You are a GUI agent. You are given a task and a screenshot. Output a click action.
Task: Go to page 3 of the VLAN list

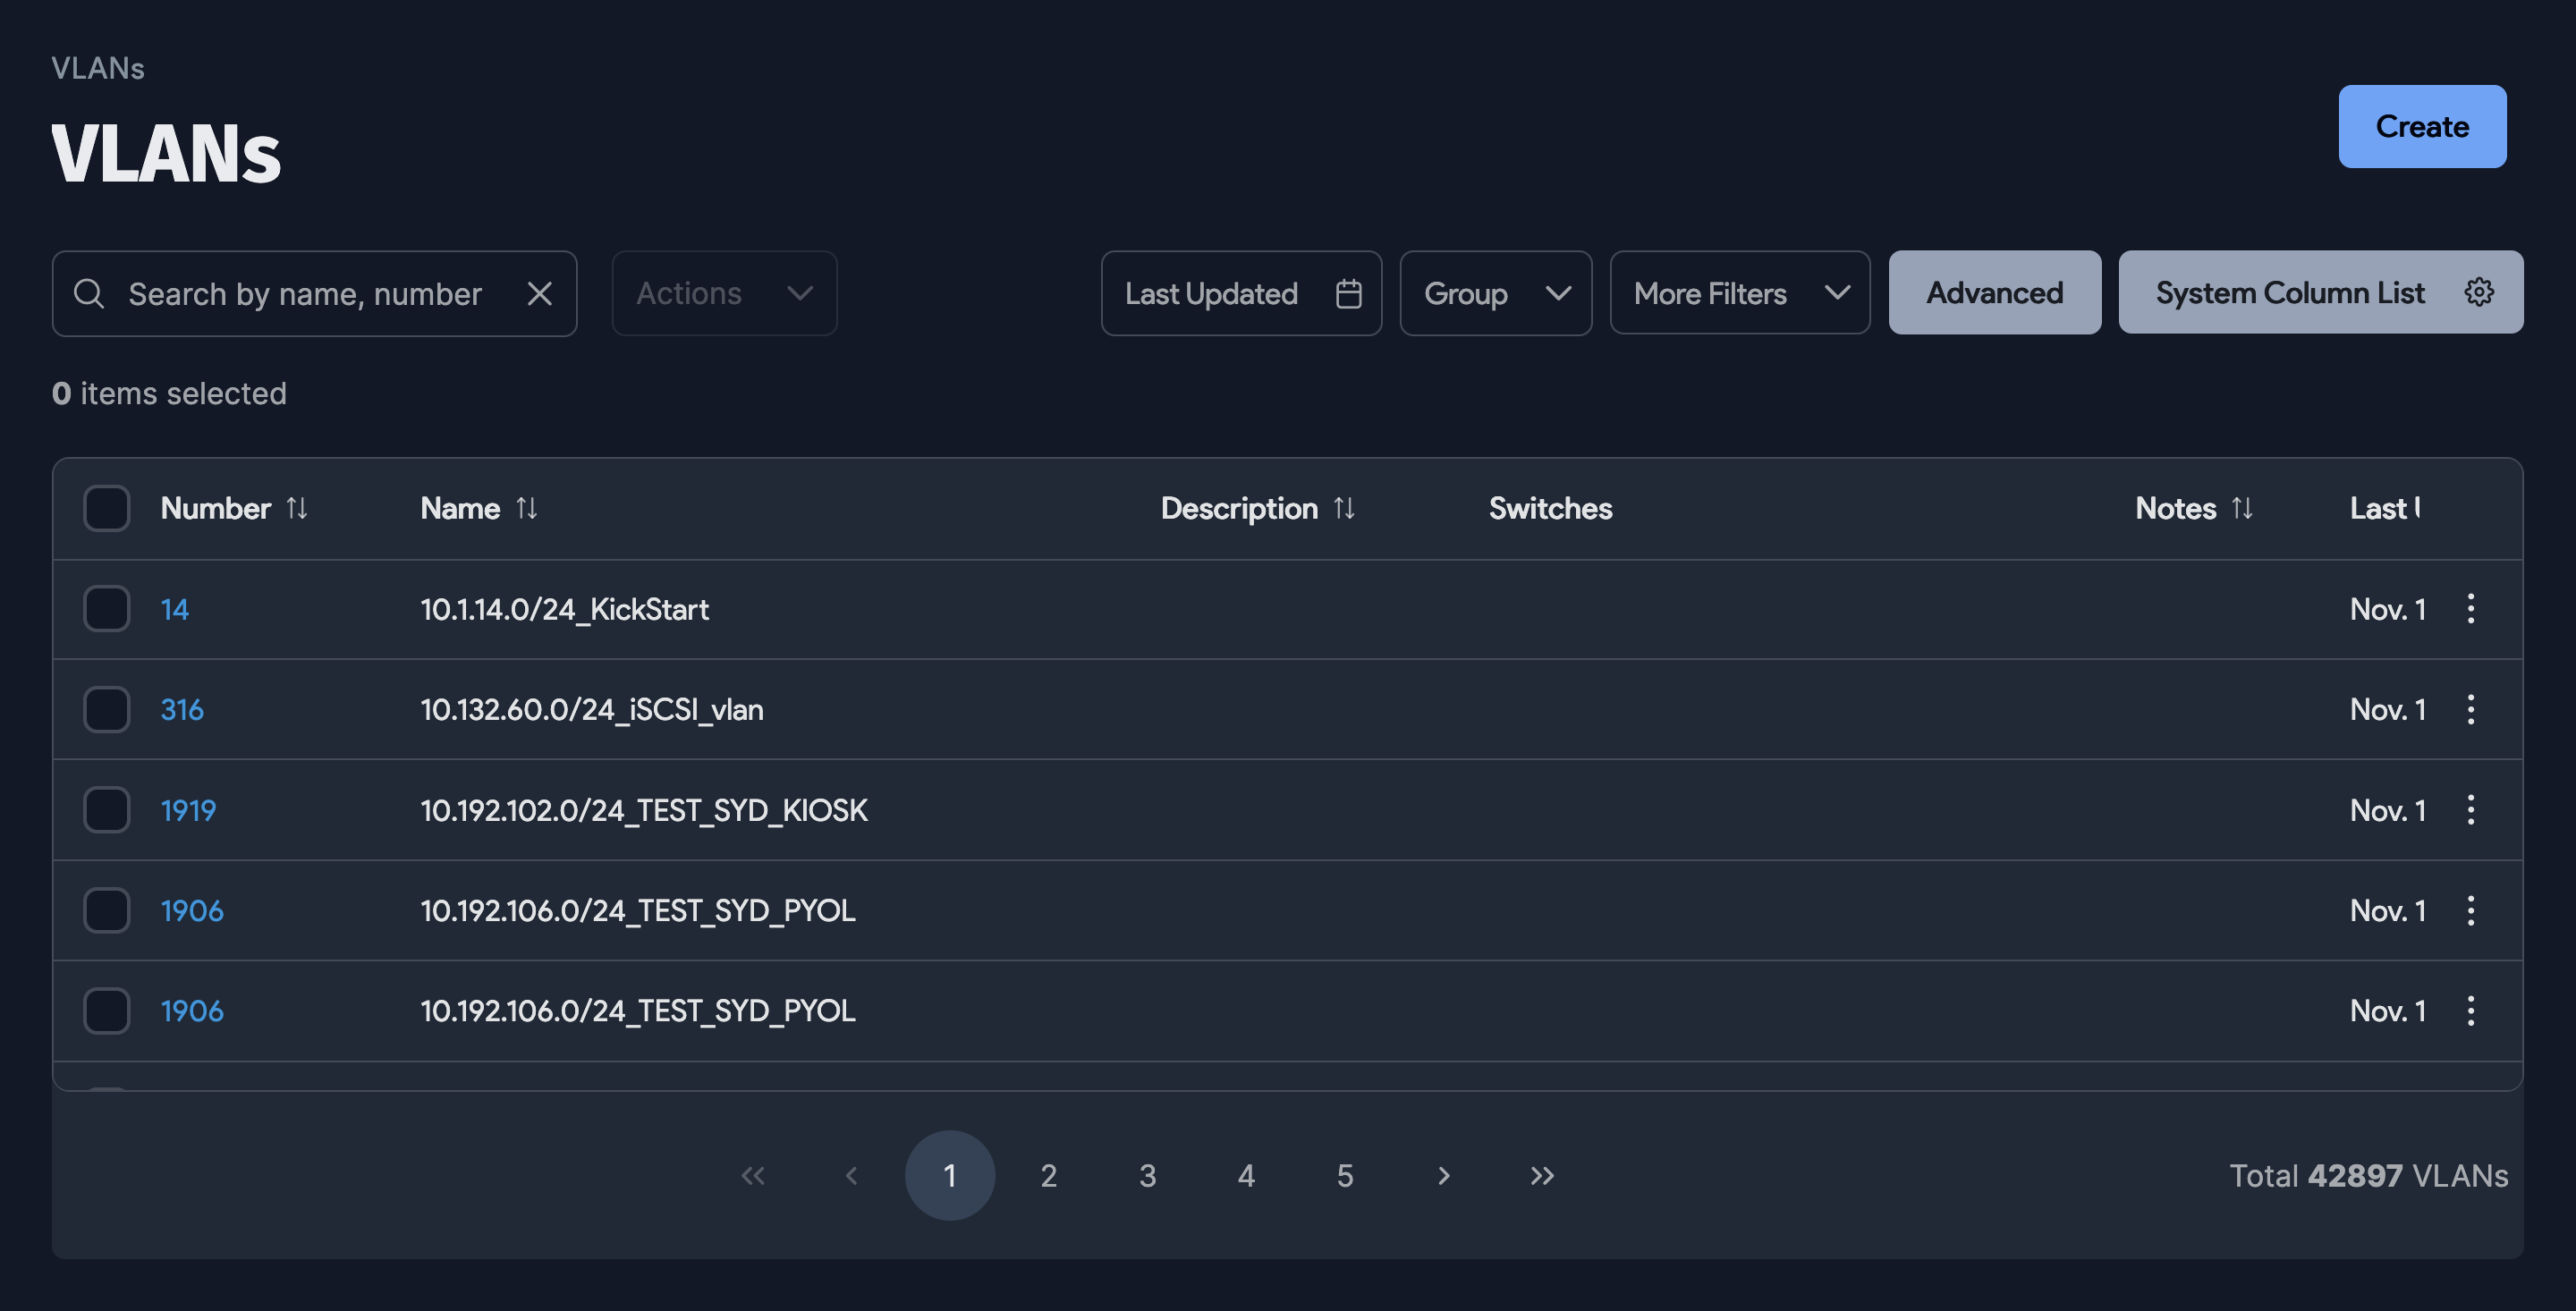pyautogui.click(x=1147, y=1175)
